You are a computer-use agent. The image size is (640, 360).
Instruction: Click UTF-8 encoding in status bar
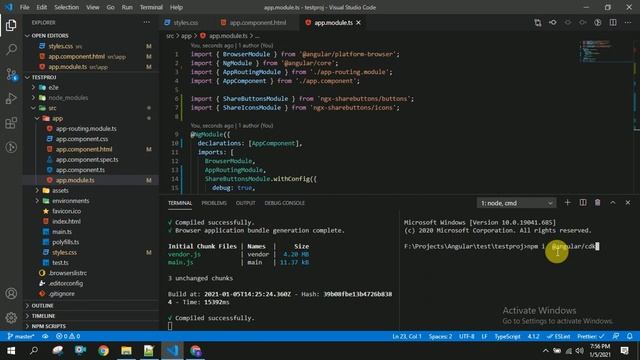[467, 336]
